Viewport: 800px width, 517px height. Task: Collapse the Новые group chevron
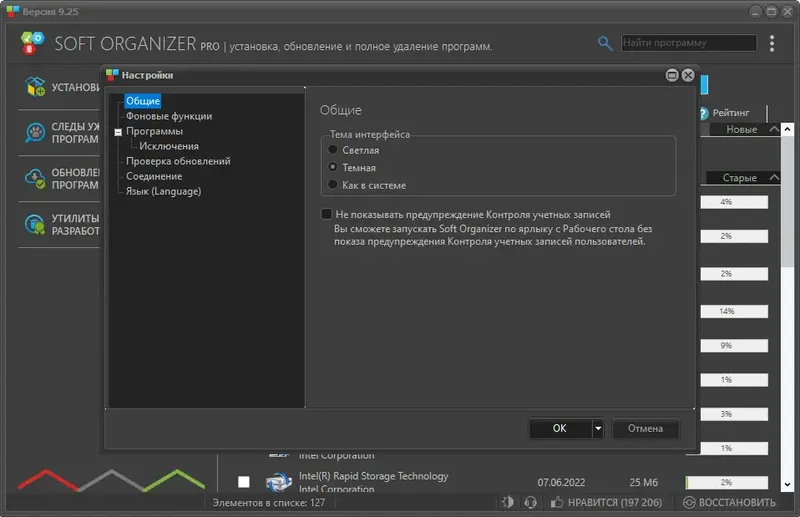coord(773,129)
